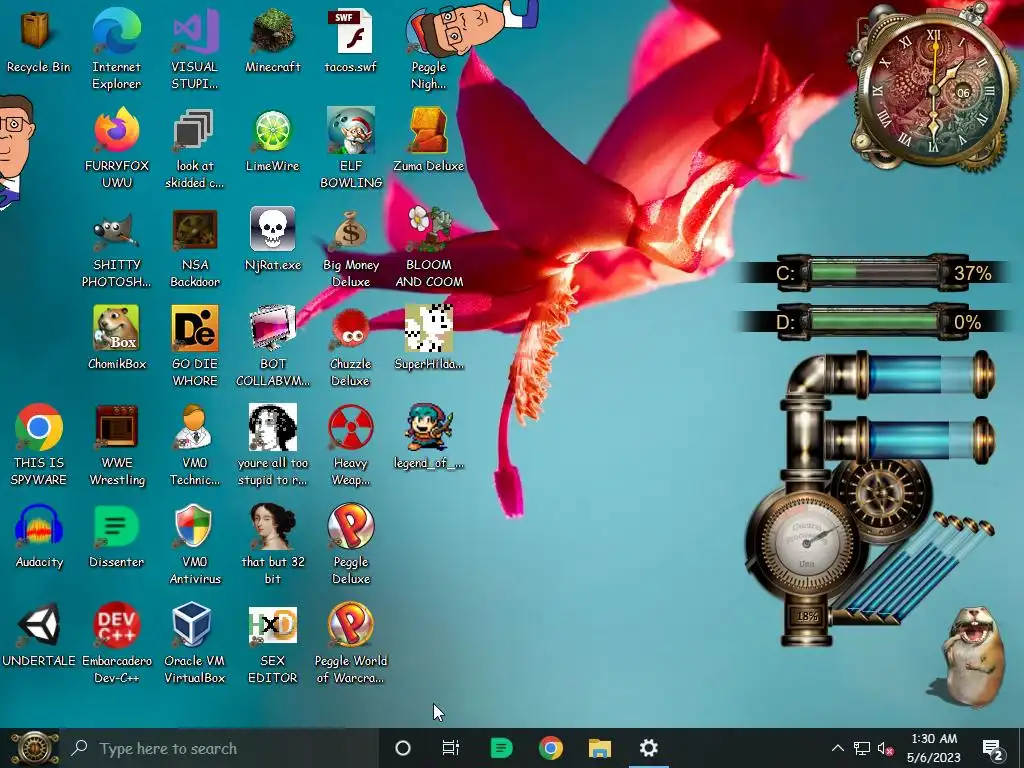1024x768 pixels.
Task: Click the 'Type here to search' box
Action: click(220, 748)
